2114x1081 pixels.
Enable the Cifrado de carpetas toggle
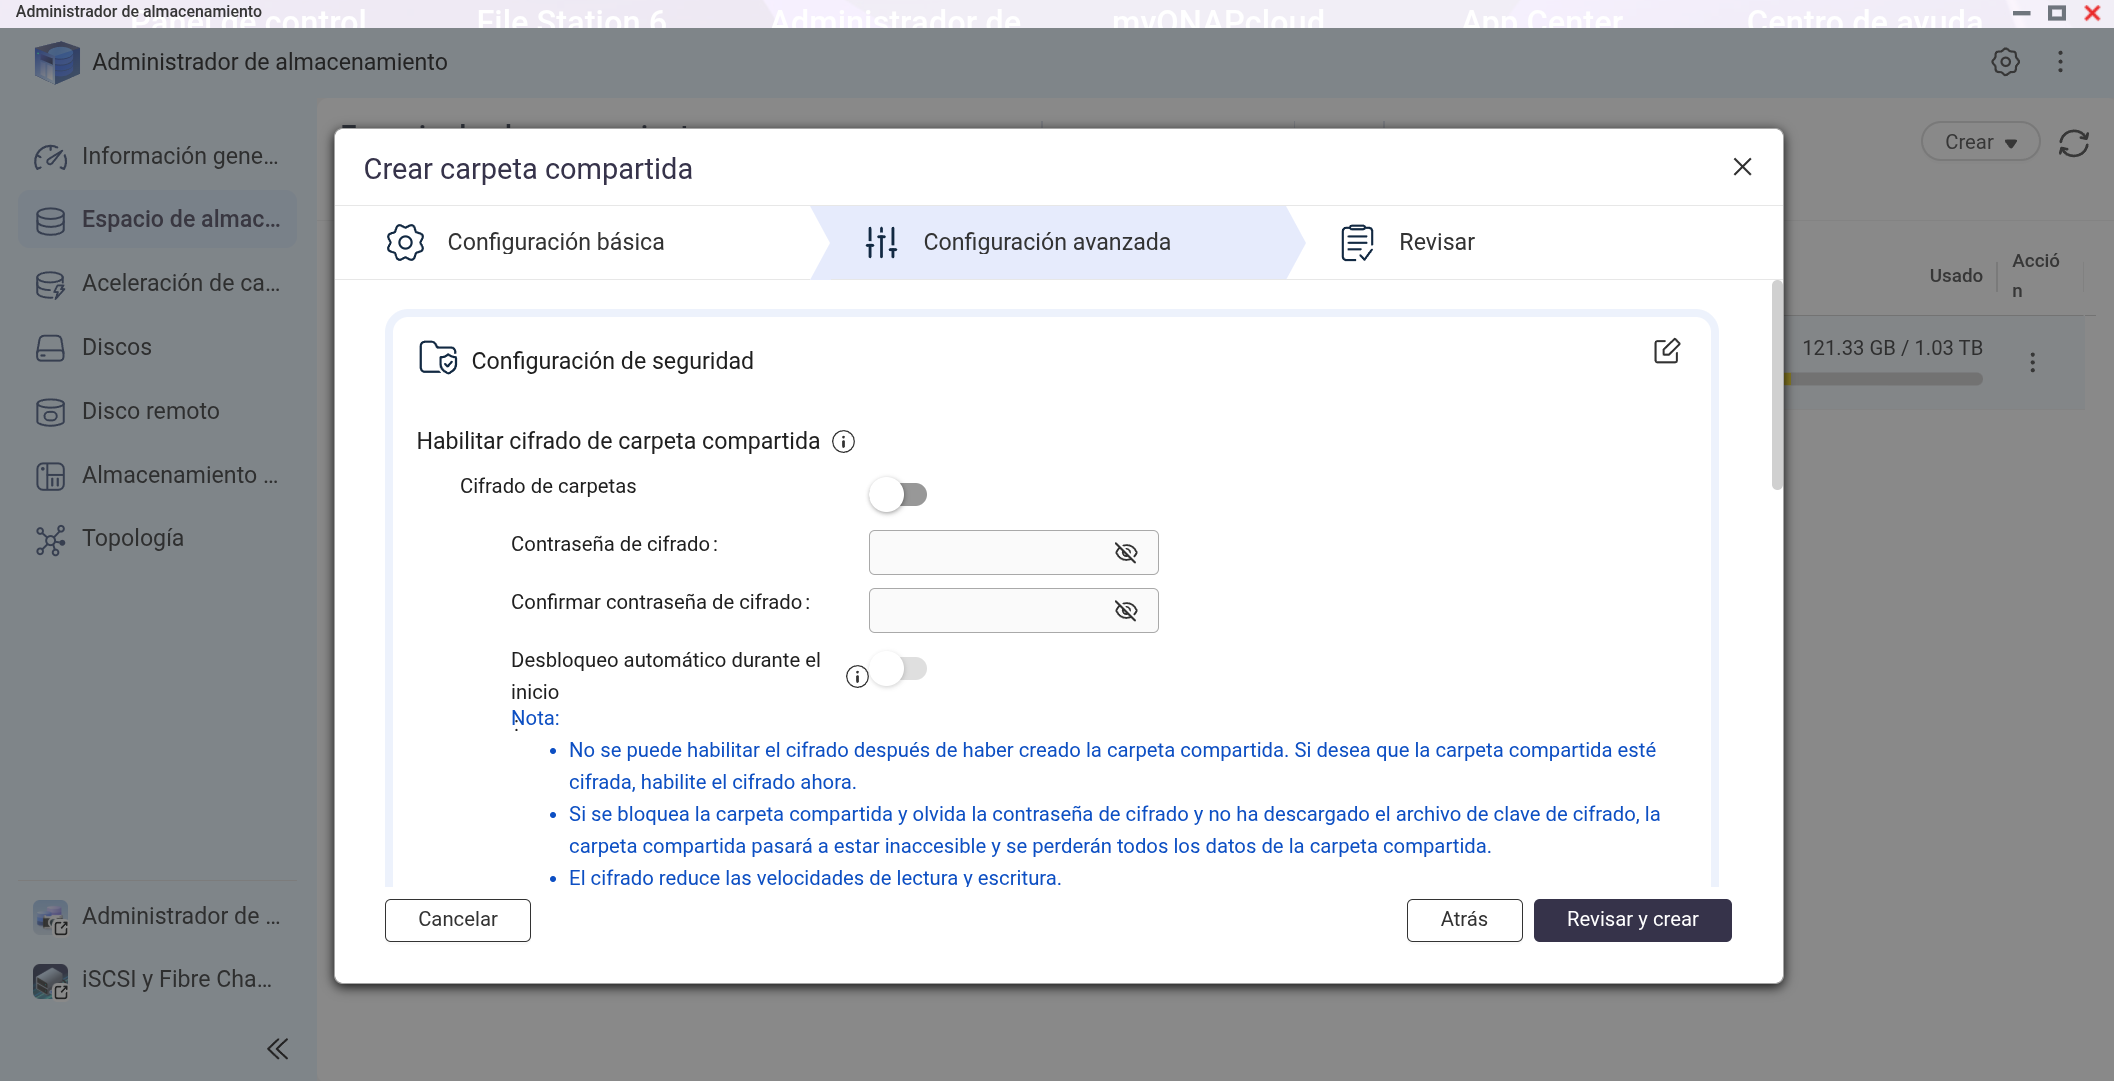(x=898, y=494)
